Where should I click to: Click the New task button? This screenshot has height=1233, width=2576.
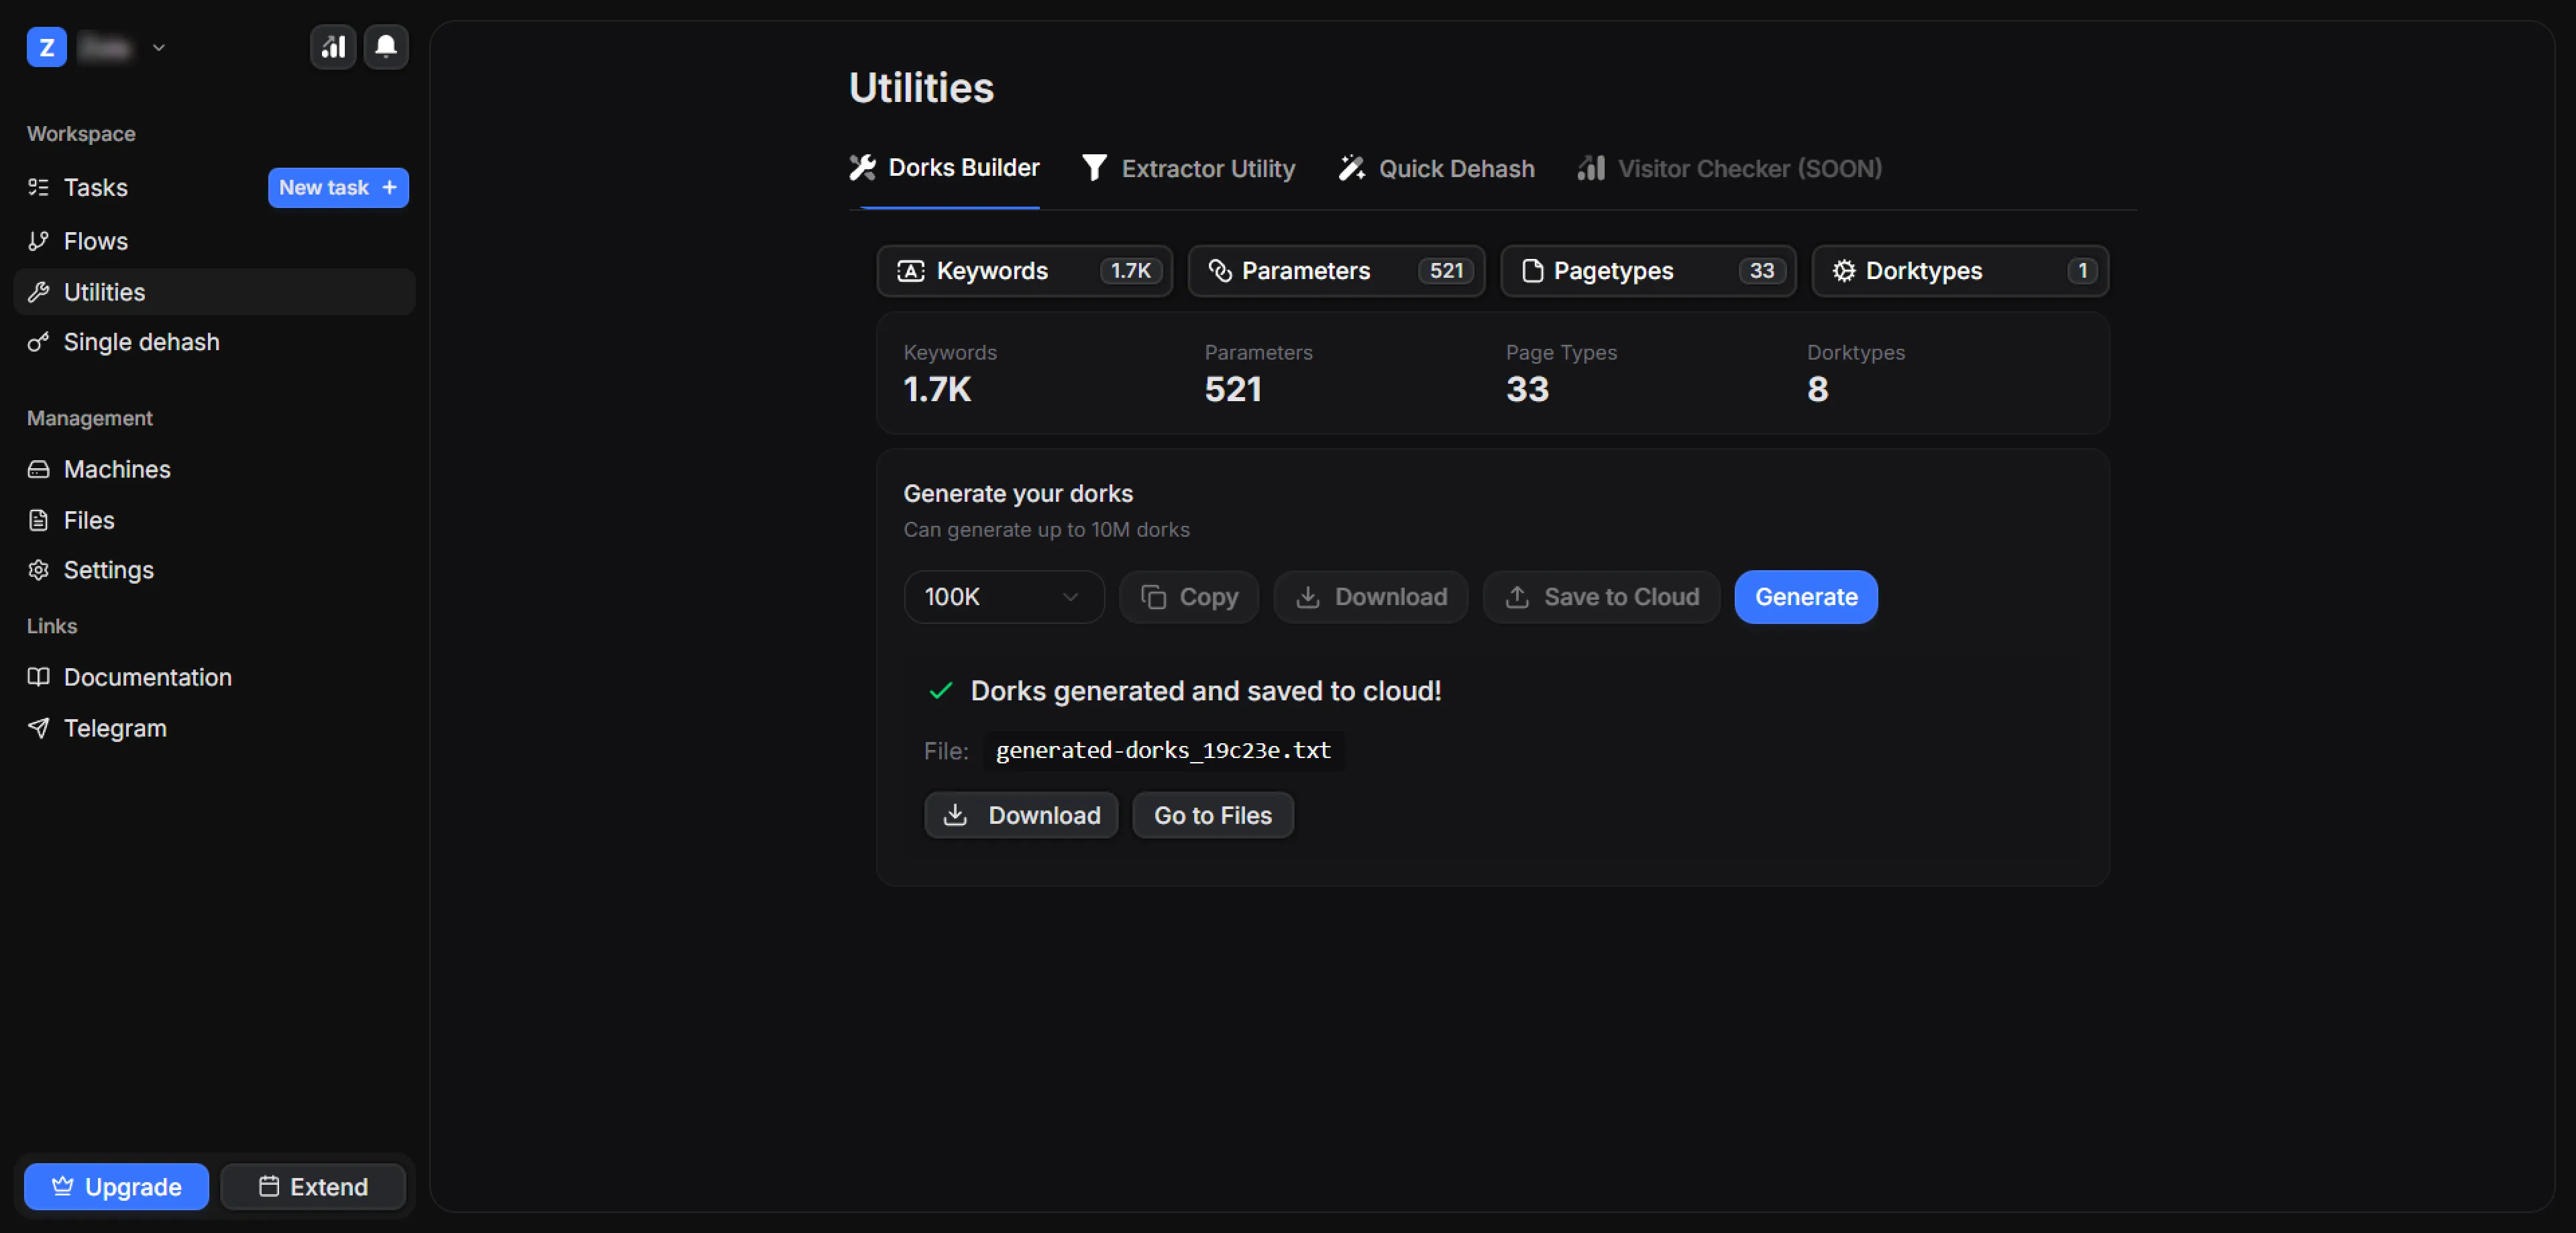coord(337,188)
